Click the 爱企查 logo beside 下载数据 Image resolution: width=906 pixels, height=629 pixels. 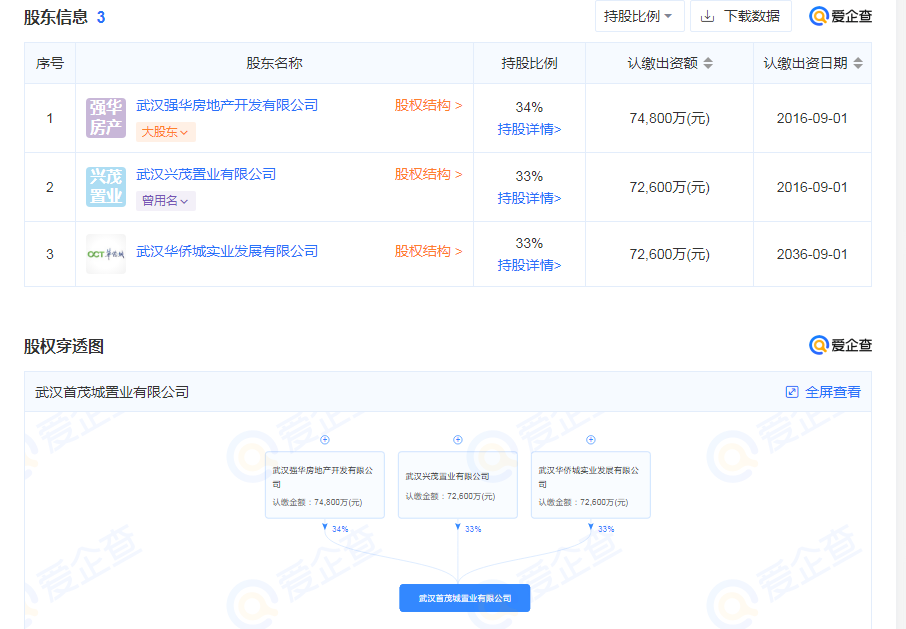click(x=840, y=16)
